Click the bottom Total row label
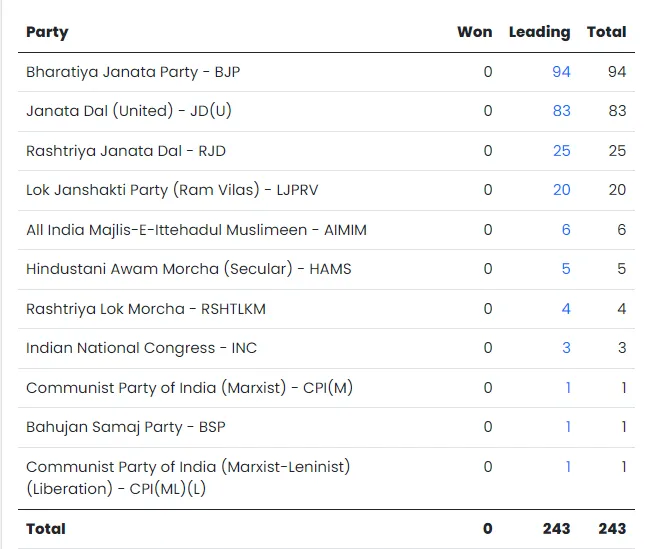 [46, 528]
